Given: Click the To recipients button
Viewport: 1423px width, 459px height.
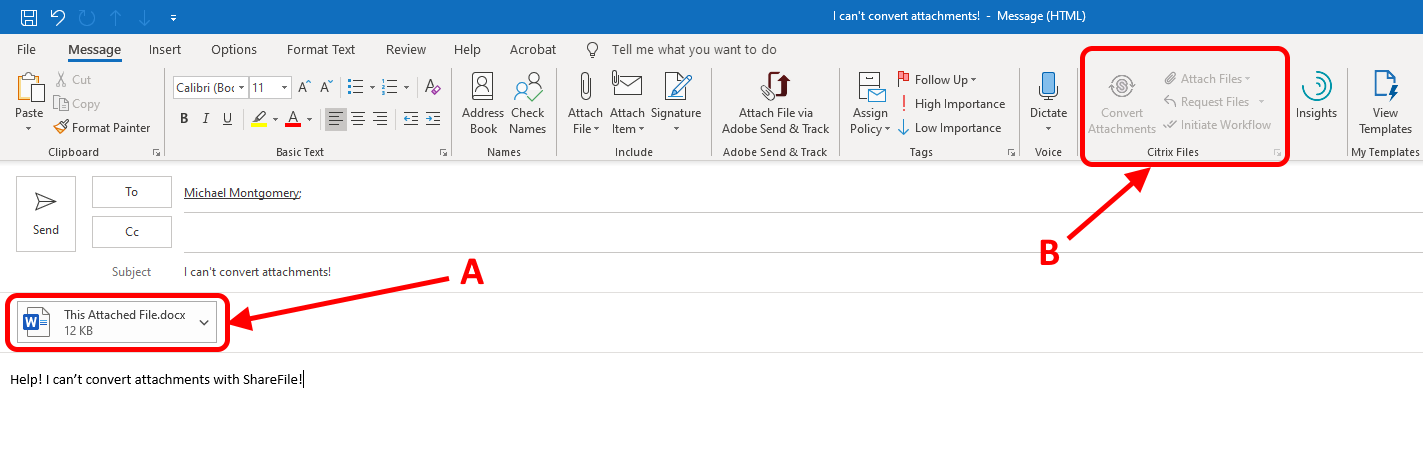Looking at the screenshot, I should coord(132,193).
